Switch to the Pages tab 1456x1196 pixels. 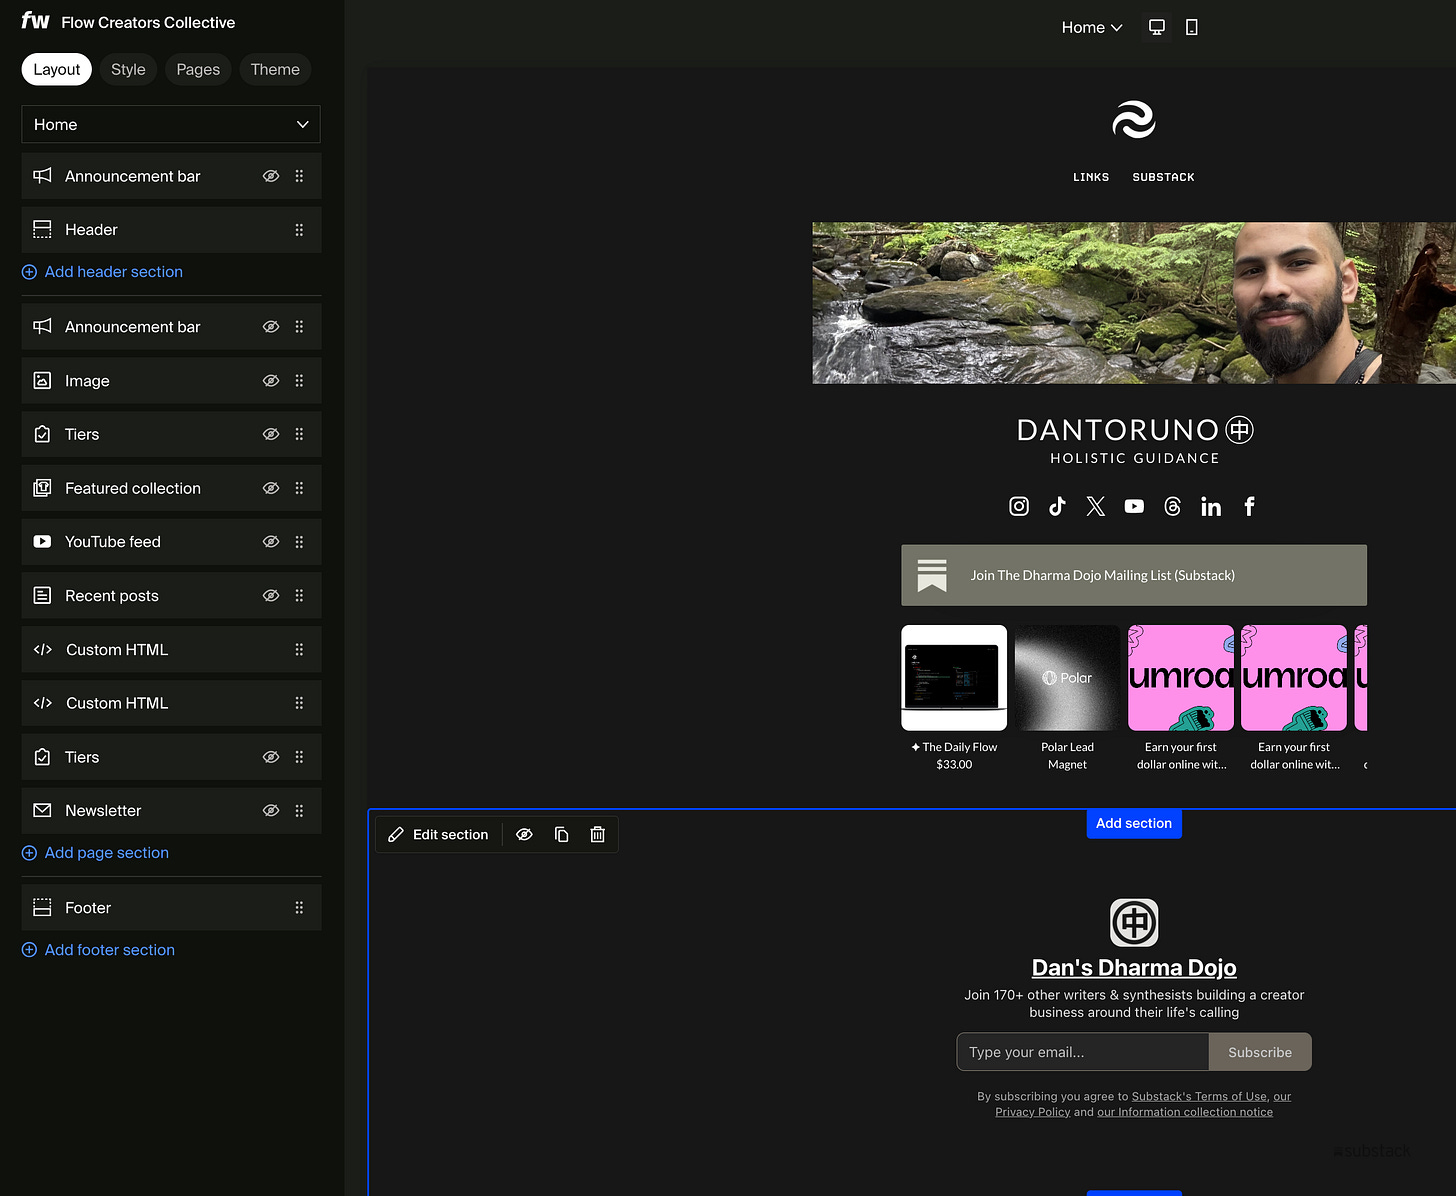pyautogui.click(x=198, y=69)
